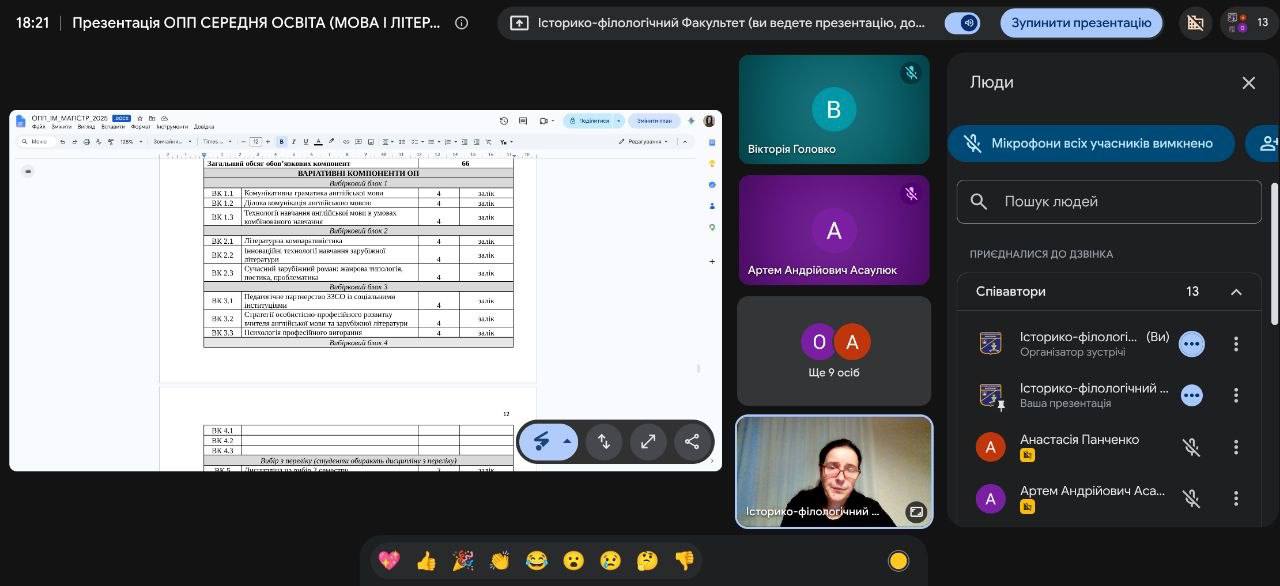Select the Вікторія Головко video tile
The height and width of the screenshot is (586, 1280).
point(834,109)
